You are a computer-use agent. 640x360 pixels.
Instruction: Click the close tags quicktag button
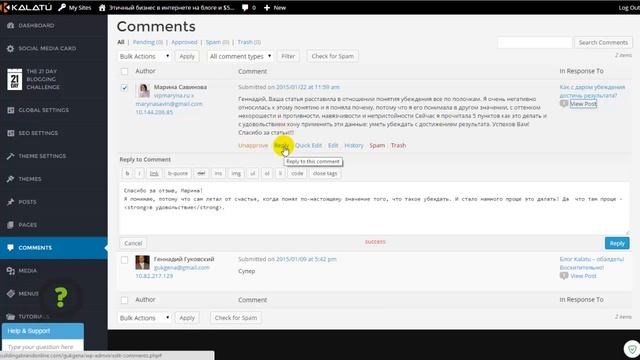(x=325, y=173)
